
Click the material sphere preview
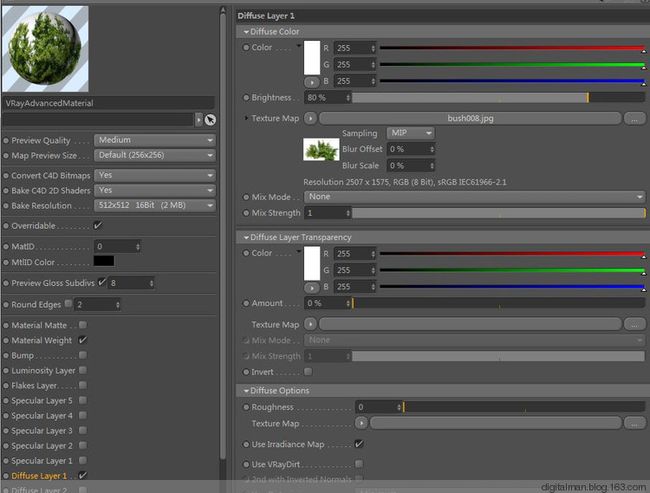(45, 49)
